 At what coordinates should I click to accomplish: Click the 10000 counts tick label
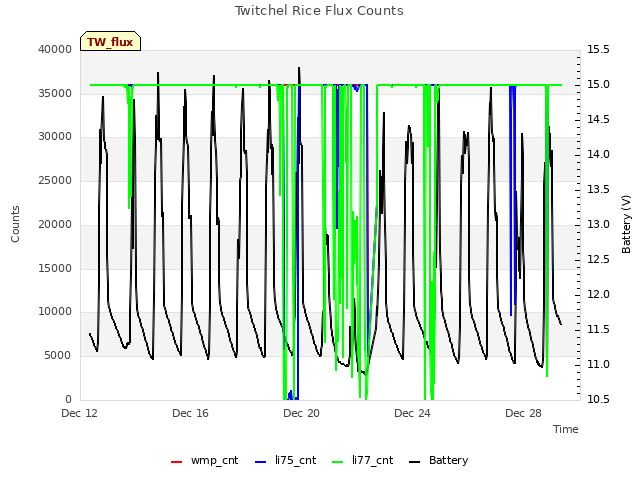(55, 311)
